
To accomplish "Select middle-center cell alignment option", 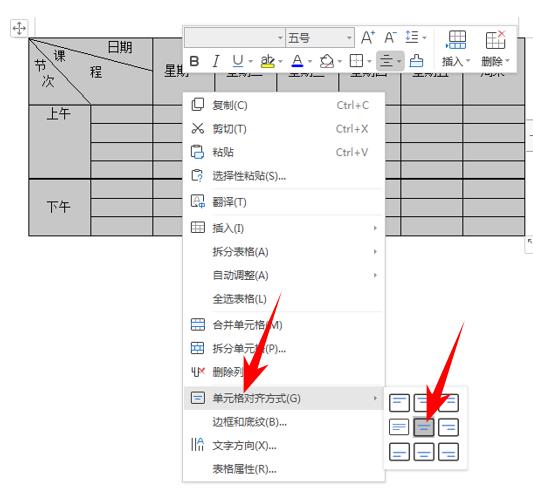I will pyautogui.click(x=424, y=427).
